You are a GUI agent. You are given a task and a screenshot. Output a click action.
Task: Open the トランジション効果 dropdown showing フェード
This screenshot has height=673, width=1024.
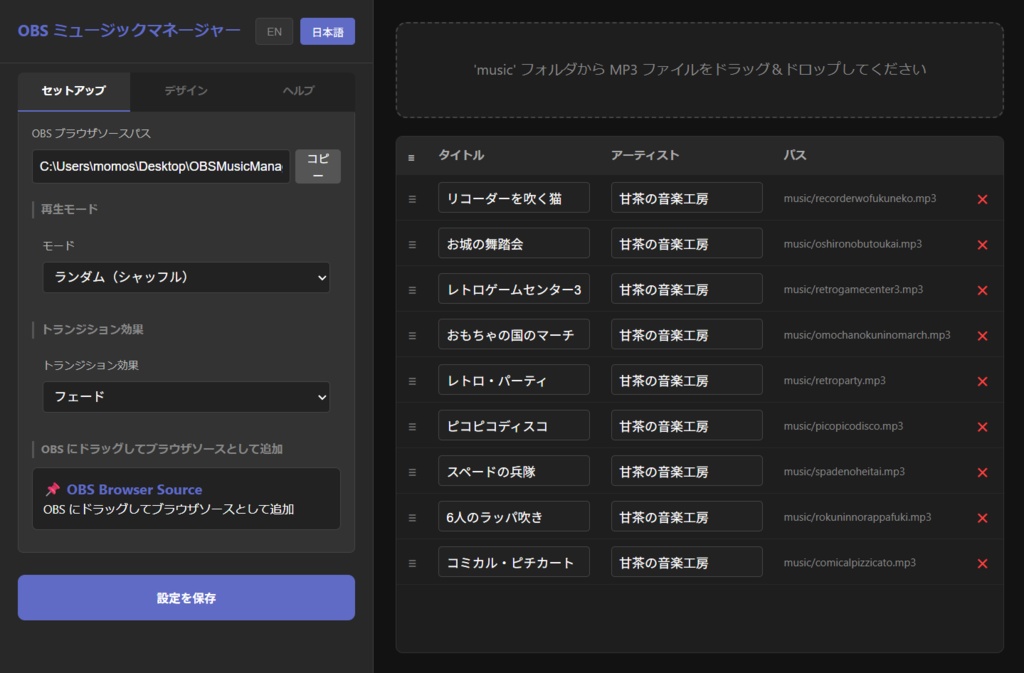(186, 397)
